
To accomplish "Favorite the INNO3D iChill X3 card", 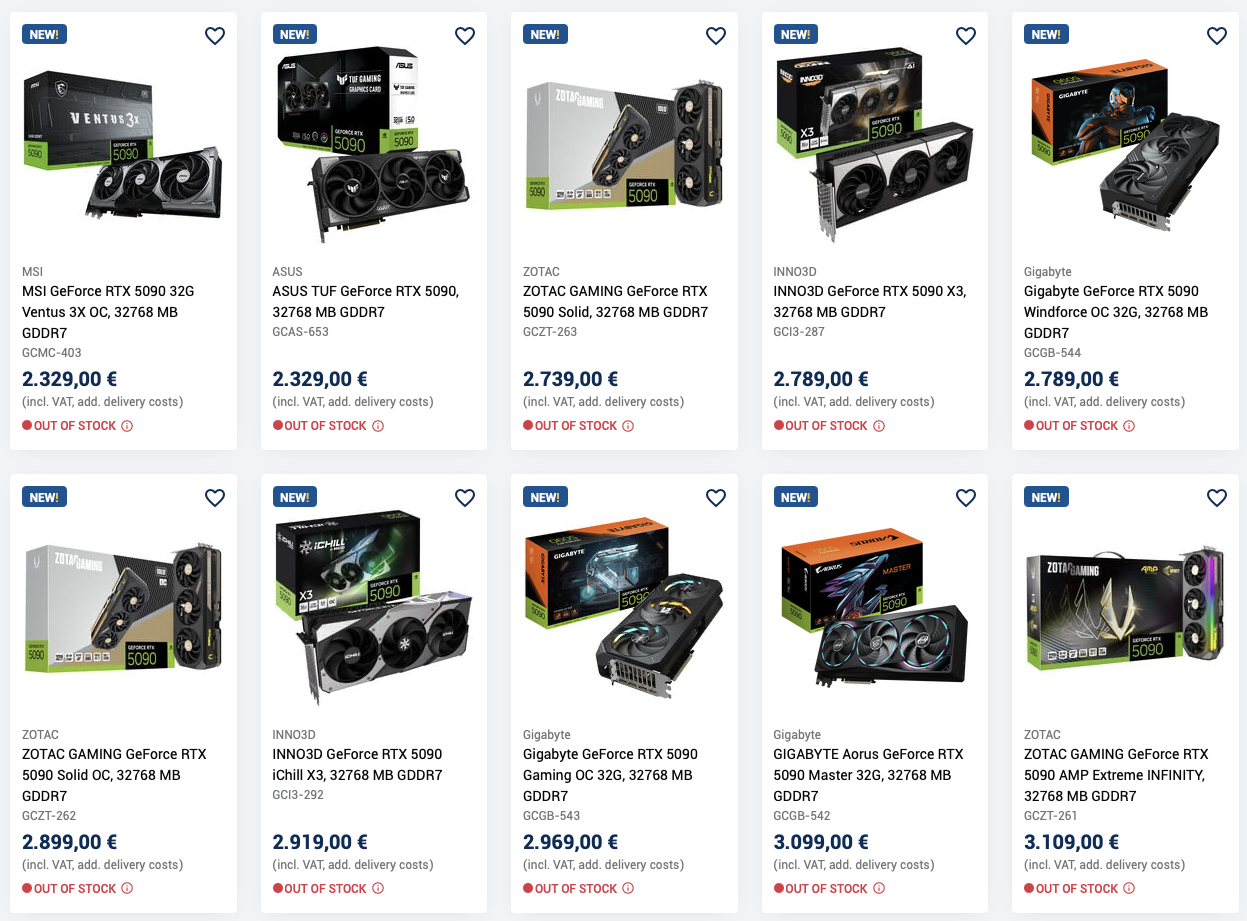I will click(465, 498).
